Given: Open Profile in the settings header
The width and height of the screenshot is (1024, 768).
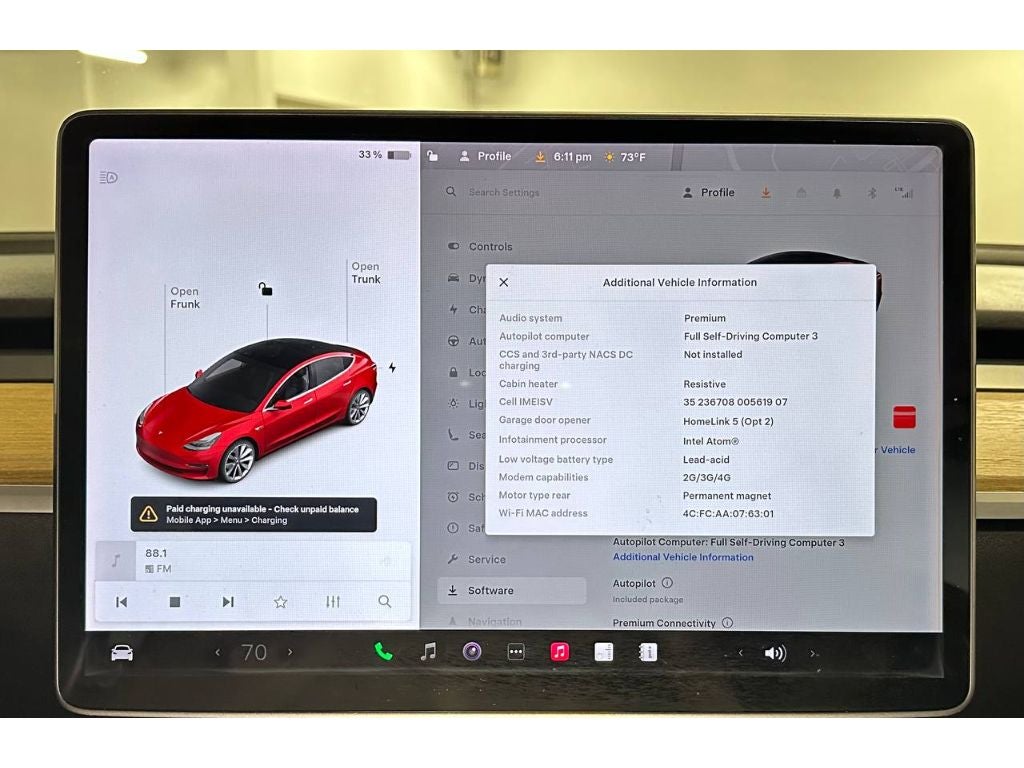Looking at the screenshot, I should point(709,193).
